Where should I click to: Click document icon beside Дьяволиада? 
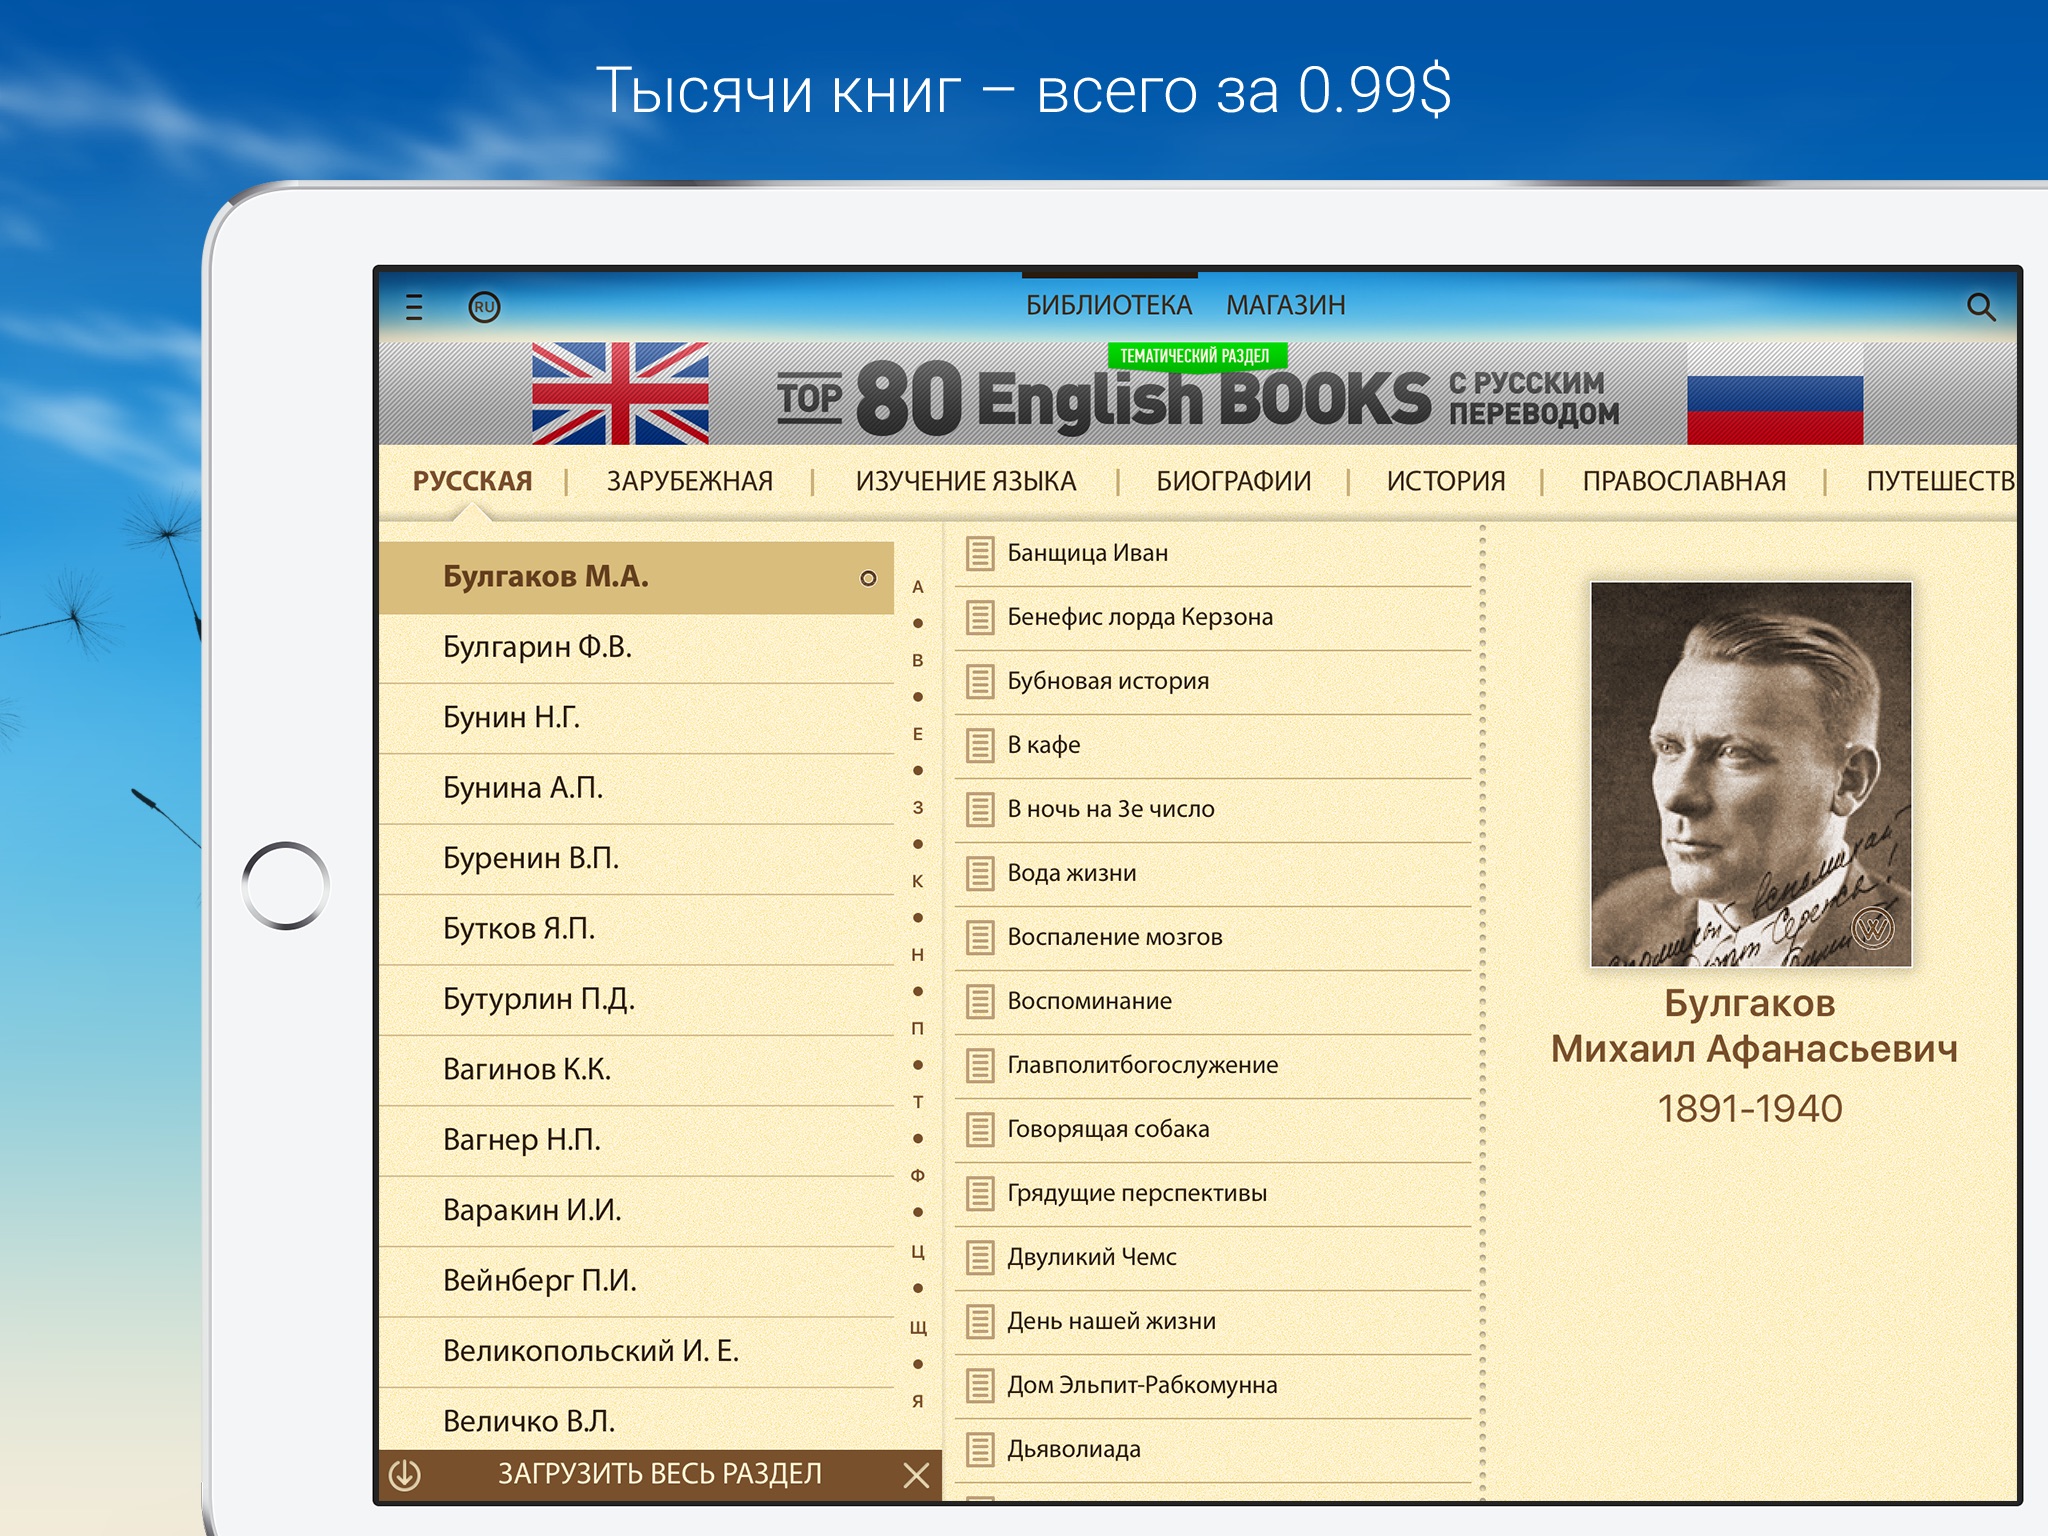(980, 1449)
